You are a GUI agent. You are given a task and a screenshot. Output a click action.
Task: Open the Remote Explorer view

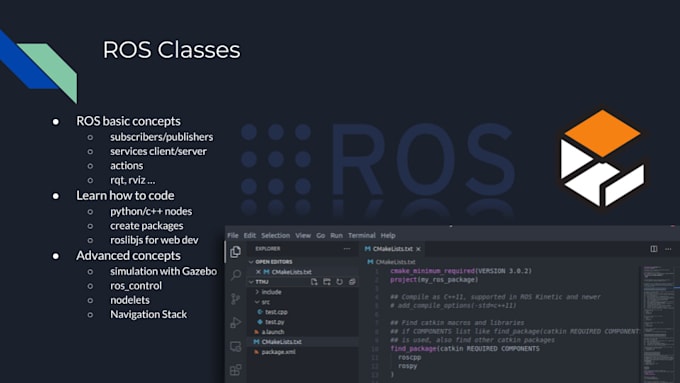tap(235, 346)
